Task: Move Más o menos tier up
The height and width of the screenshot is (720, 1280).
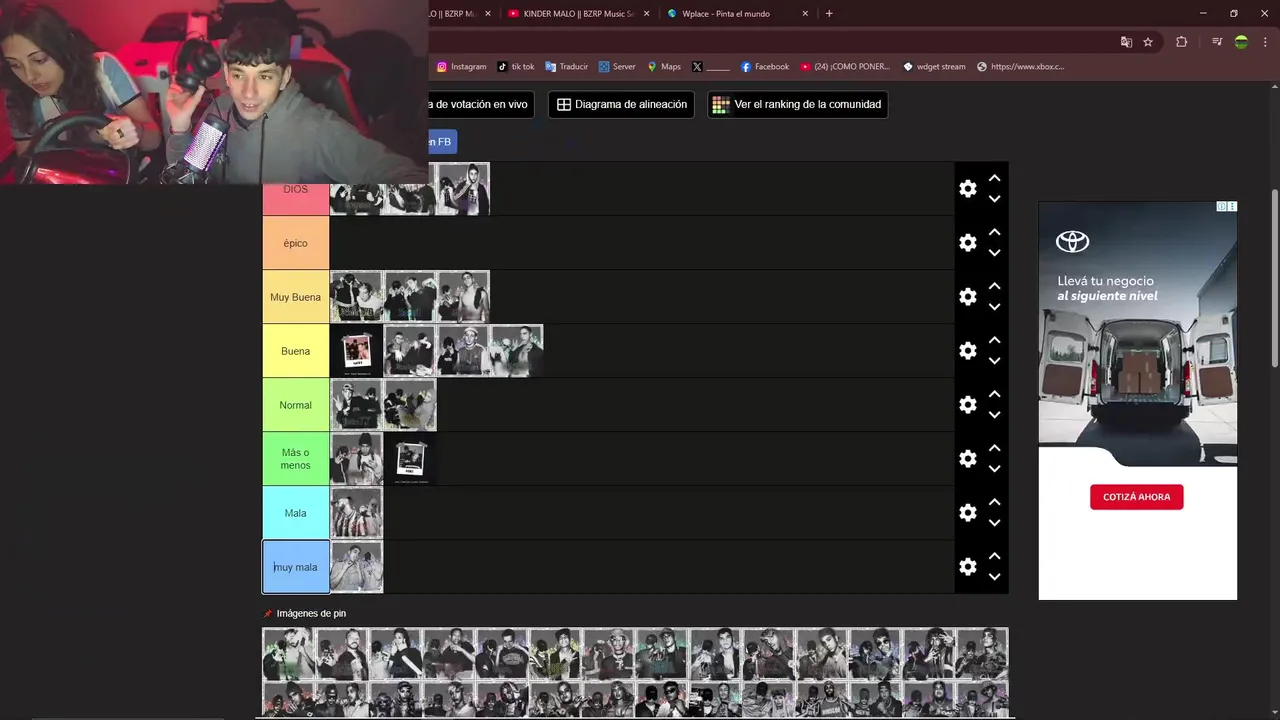Action: [994, 448]
